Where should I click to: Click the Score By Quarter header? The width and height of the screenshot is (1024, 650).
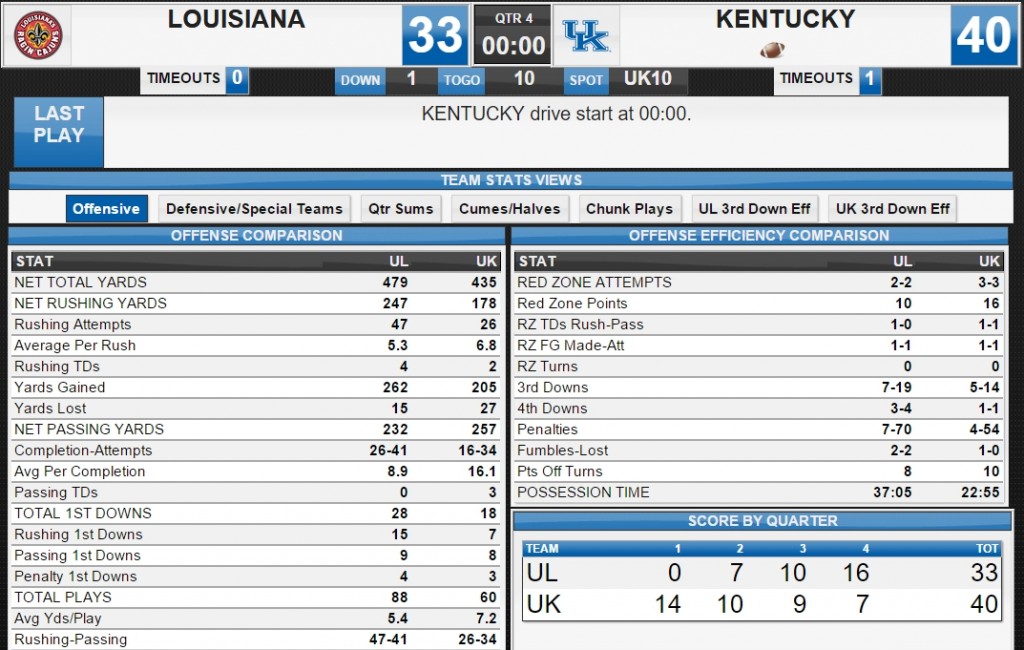click(x=762, y=521)
